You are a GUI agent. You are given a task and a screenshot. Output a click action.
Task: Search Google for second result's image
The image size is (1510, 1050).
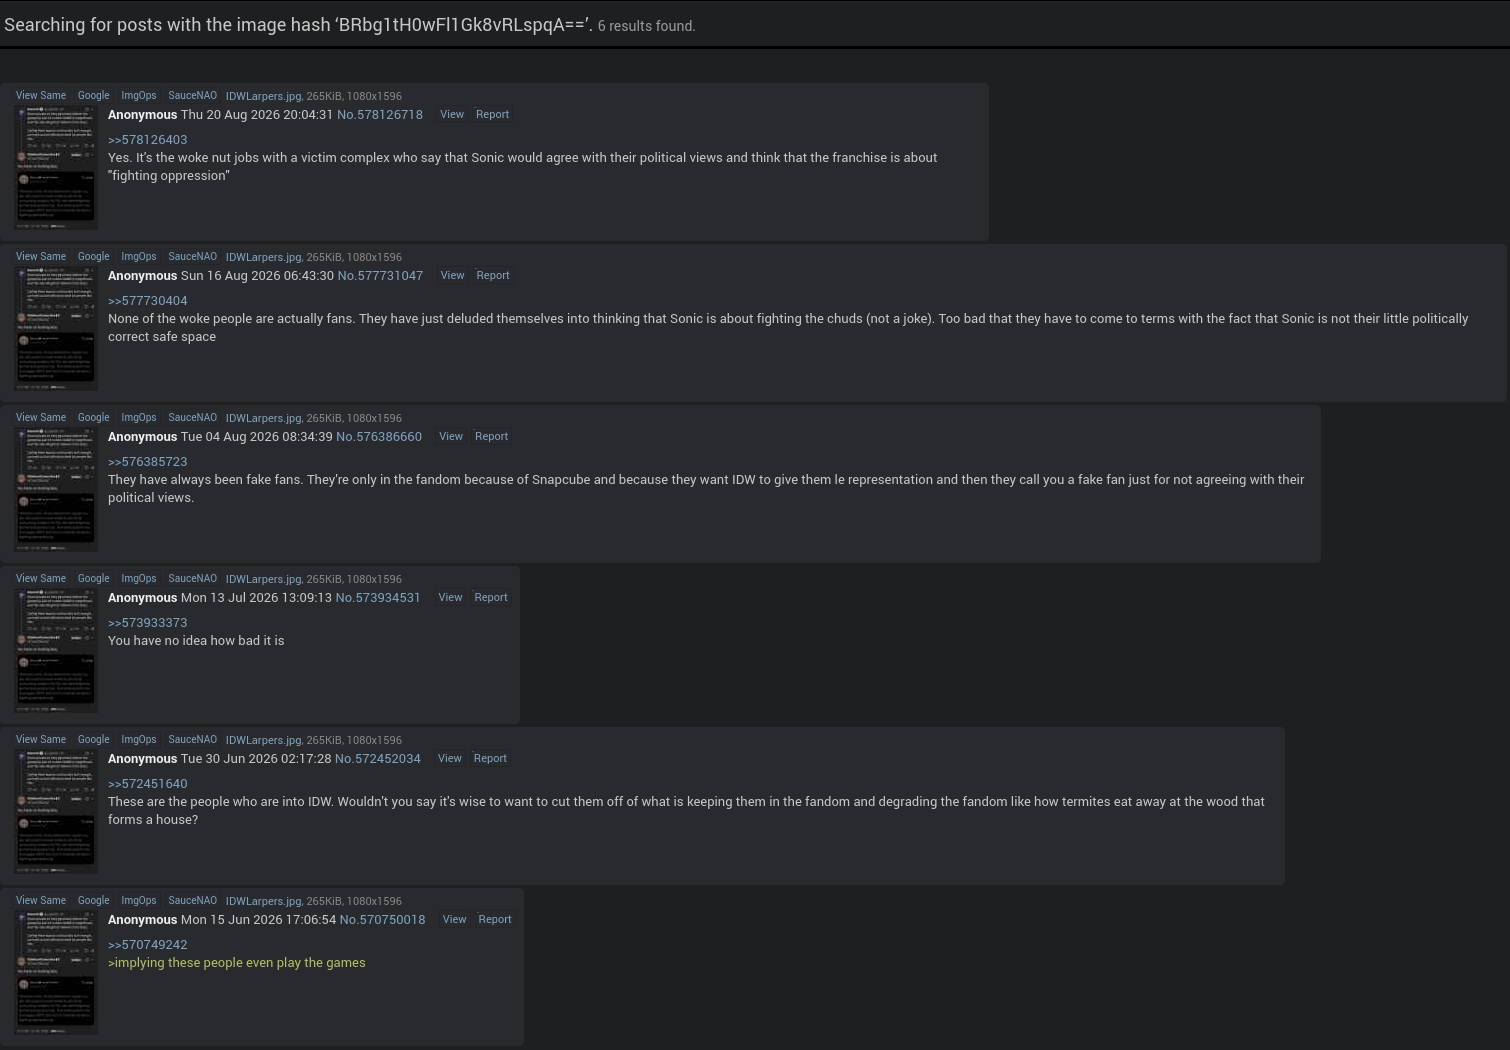pos(94,257)
